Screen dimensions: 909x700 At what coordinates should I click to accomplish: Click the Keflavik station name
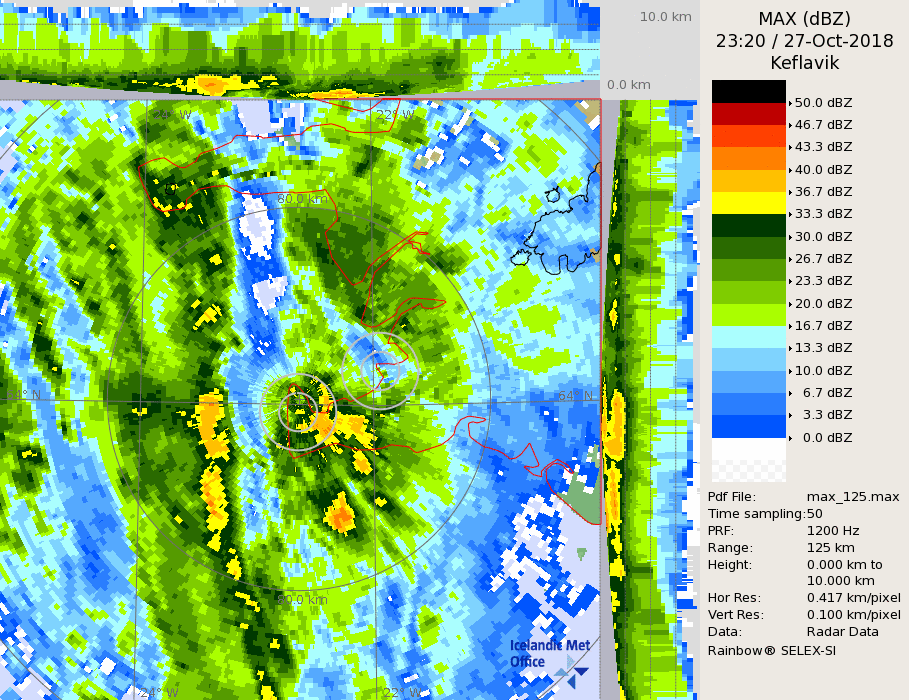(804, 63)
